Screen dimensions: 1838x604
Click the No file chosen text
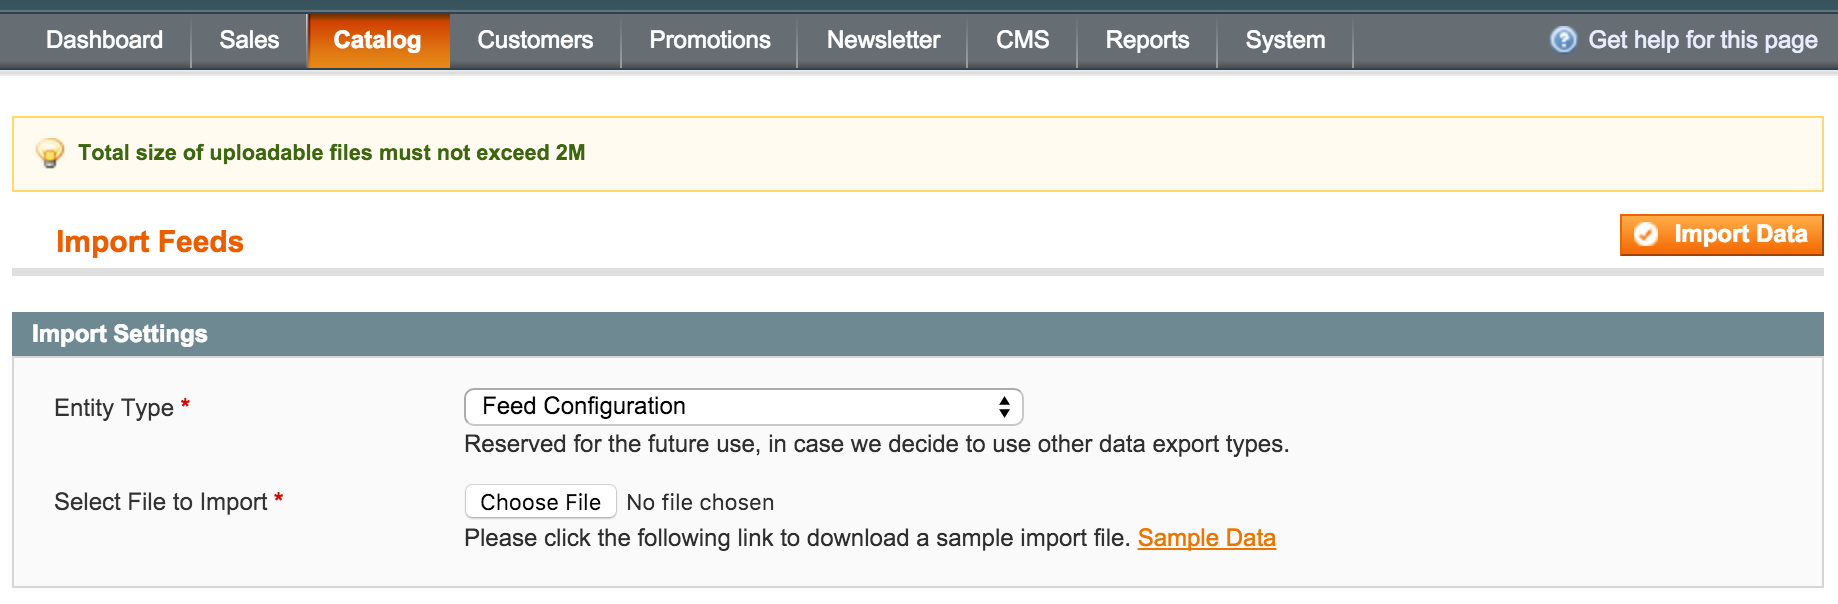[x=700, y=502]
